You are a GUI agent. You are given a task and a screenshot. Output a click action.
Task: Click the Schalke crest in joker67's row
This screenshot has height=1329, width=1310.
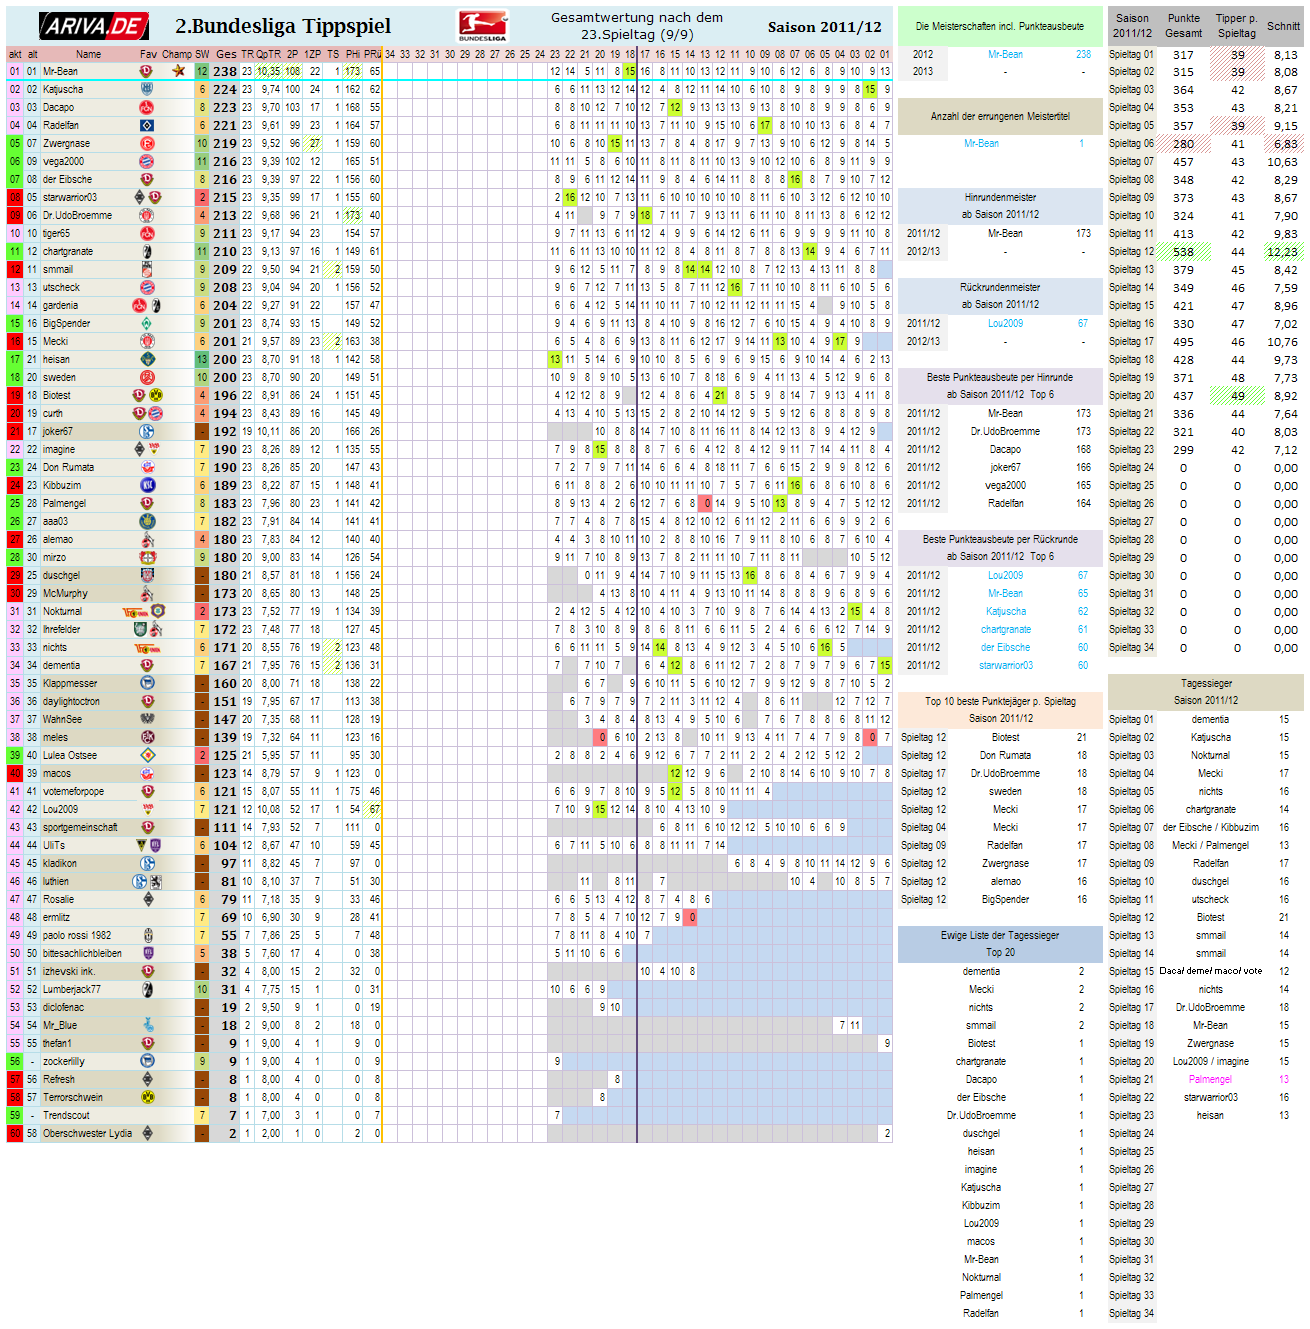click(147, 431)
